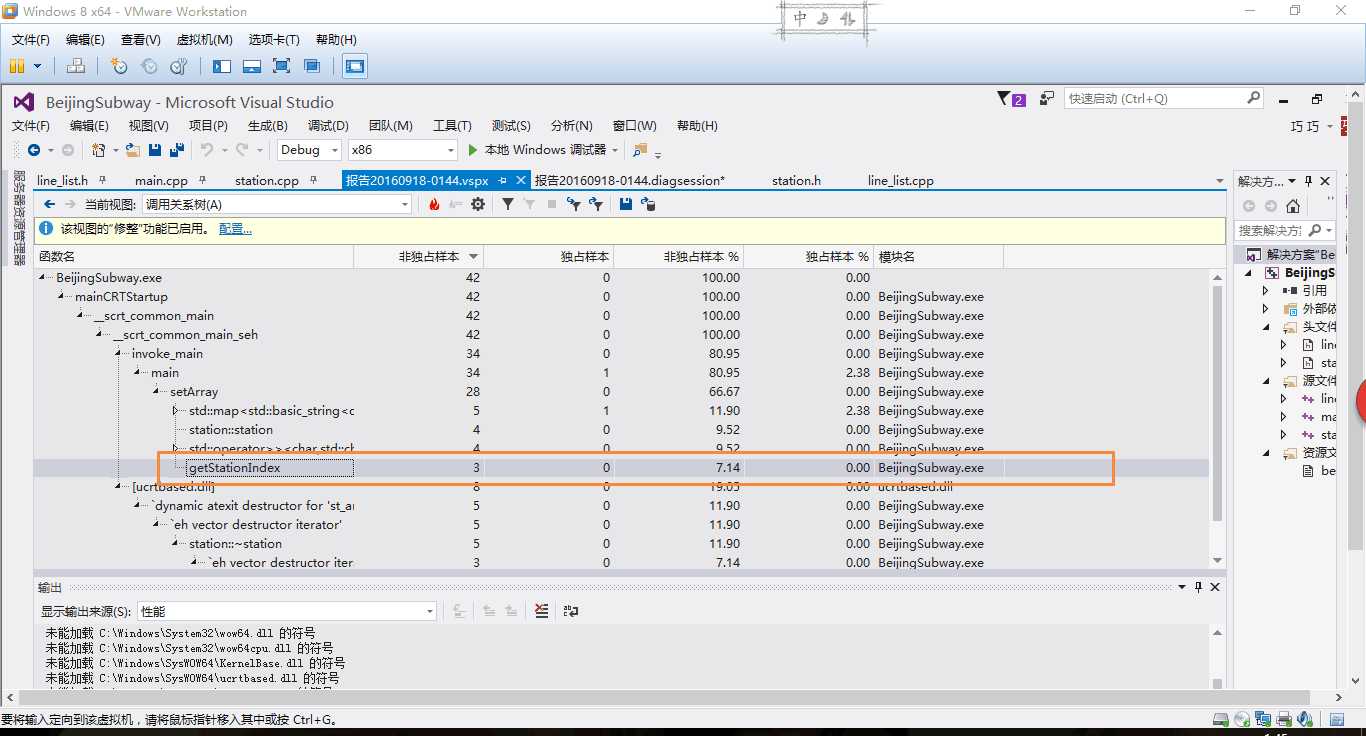The width and height of the screenshot is (1366, 736).
Task: Open VMware 虚拟机(M) menu
Action: [204, 40]
